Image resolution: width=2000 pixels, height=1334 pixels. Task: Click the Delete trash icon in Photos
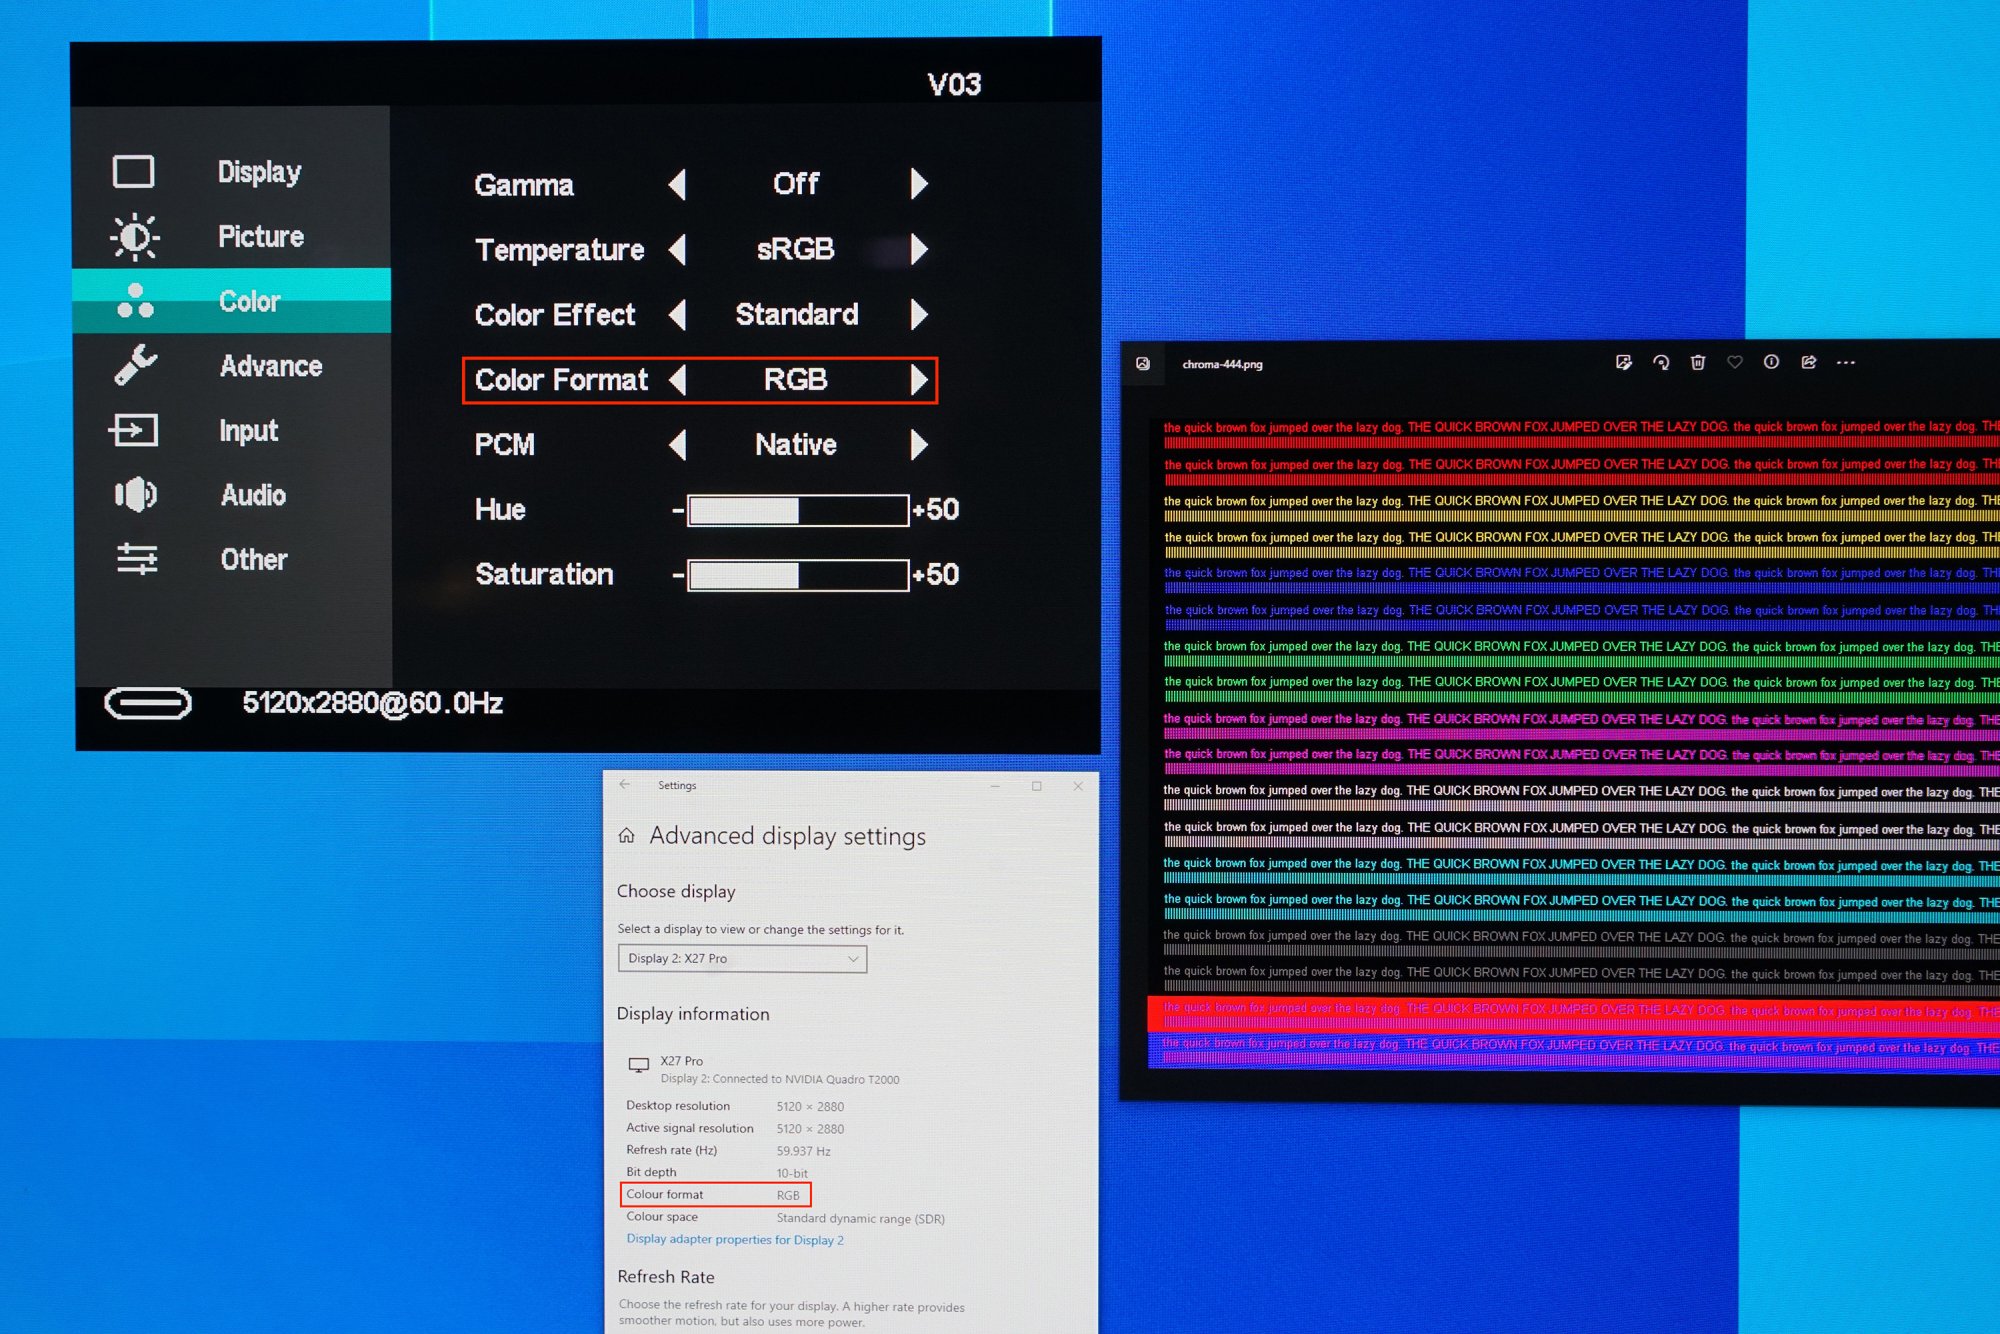(1698, 363)
